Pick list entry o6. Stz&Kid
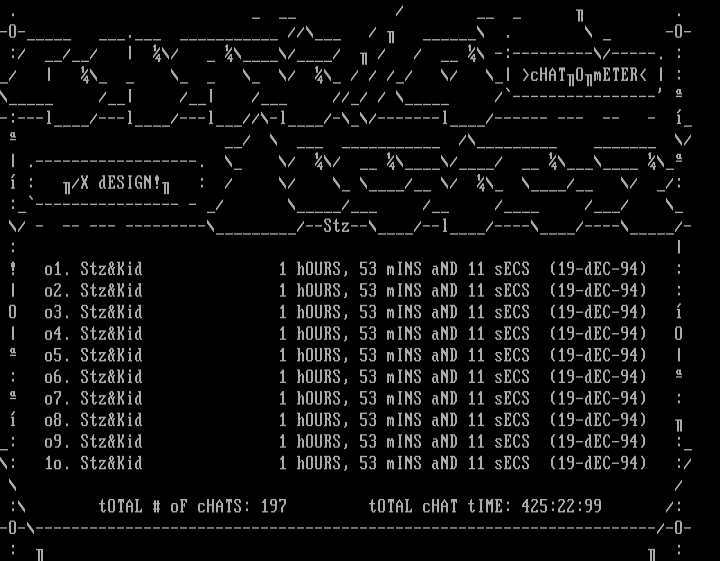The height and width of the screenshot is (561, 720). tap(93, 377)
